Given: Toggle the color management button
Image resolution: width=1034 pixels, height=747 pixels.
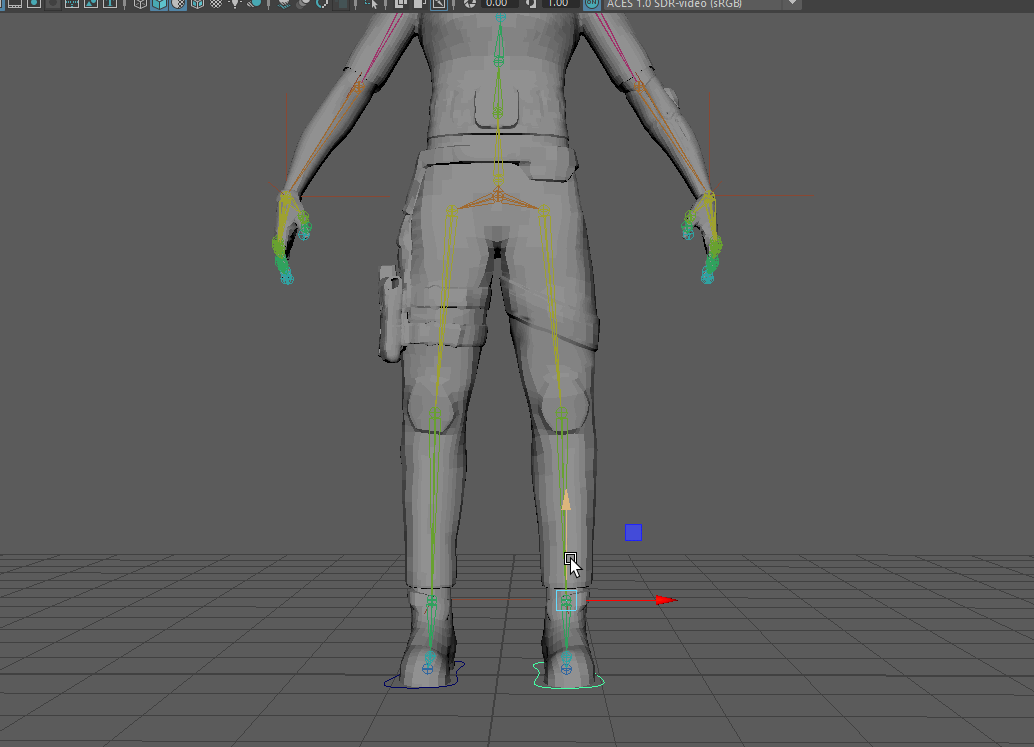Looking at the screenshot, I should point(592,4).
